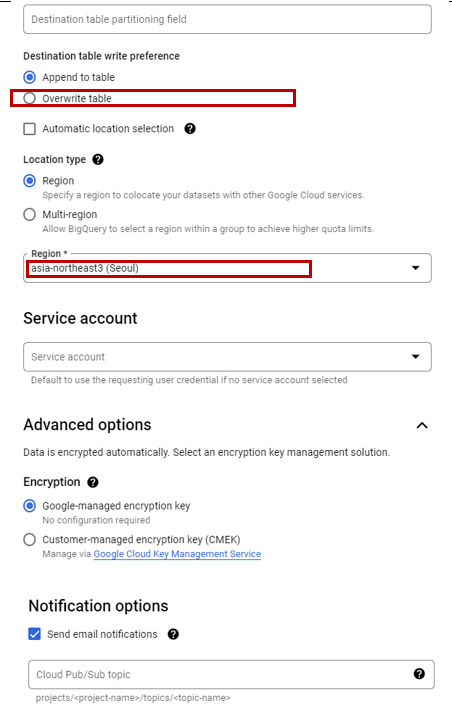Viewport: 452px width, 718px height.
Task: Open help icon in Cloud Pub/Sub topic field
Action: [x=419, y=674]
